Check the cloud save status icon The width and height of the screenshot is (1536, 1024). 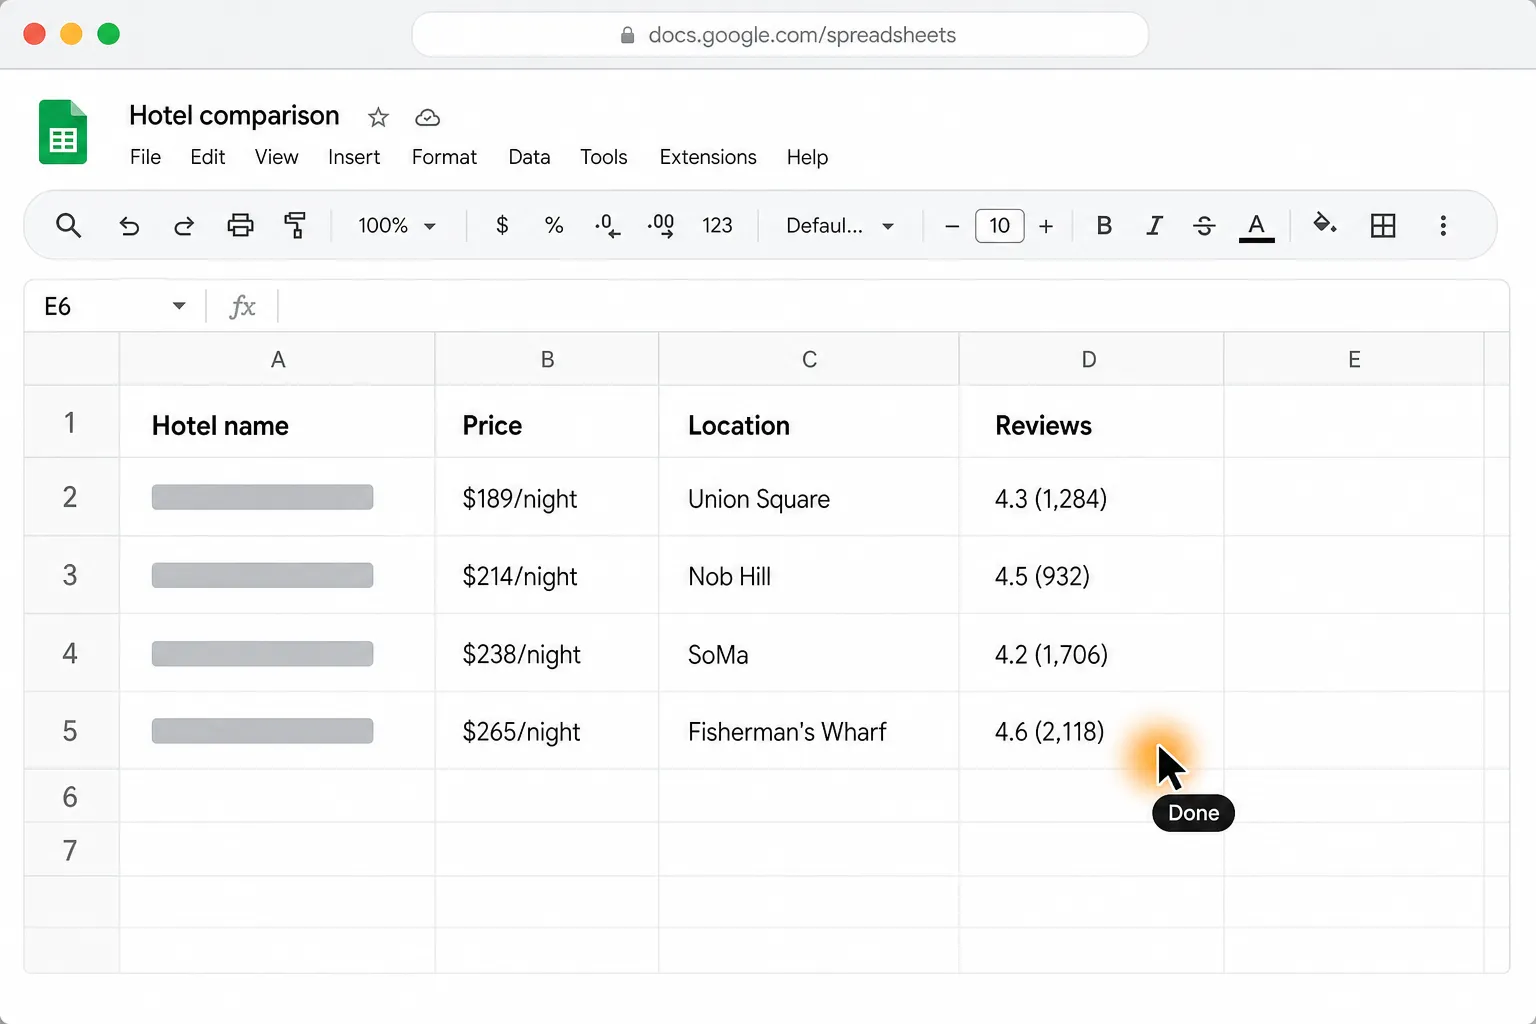pos(427,117)
